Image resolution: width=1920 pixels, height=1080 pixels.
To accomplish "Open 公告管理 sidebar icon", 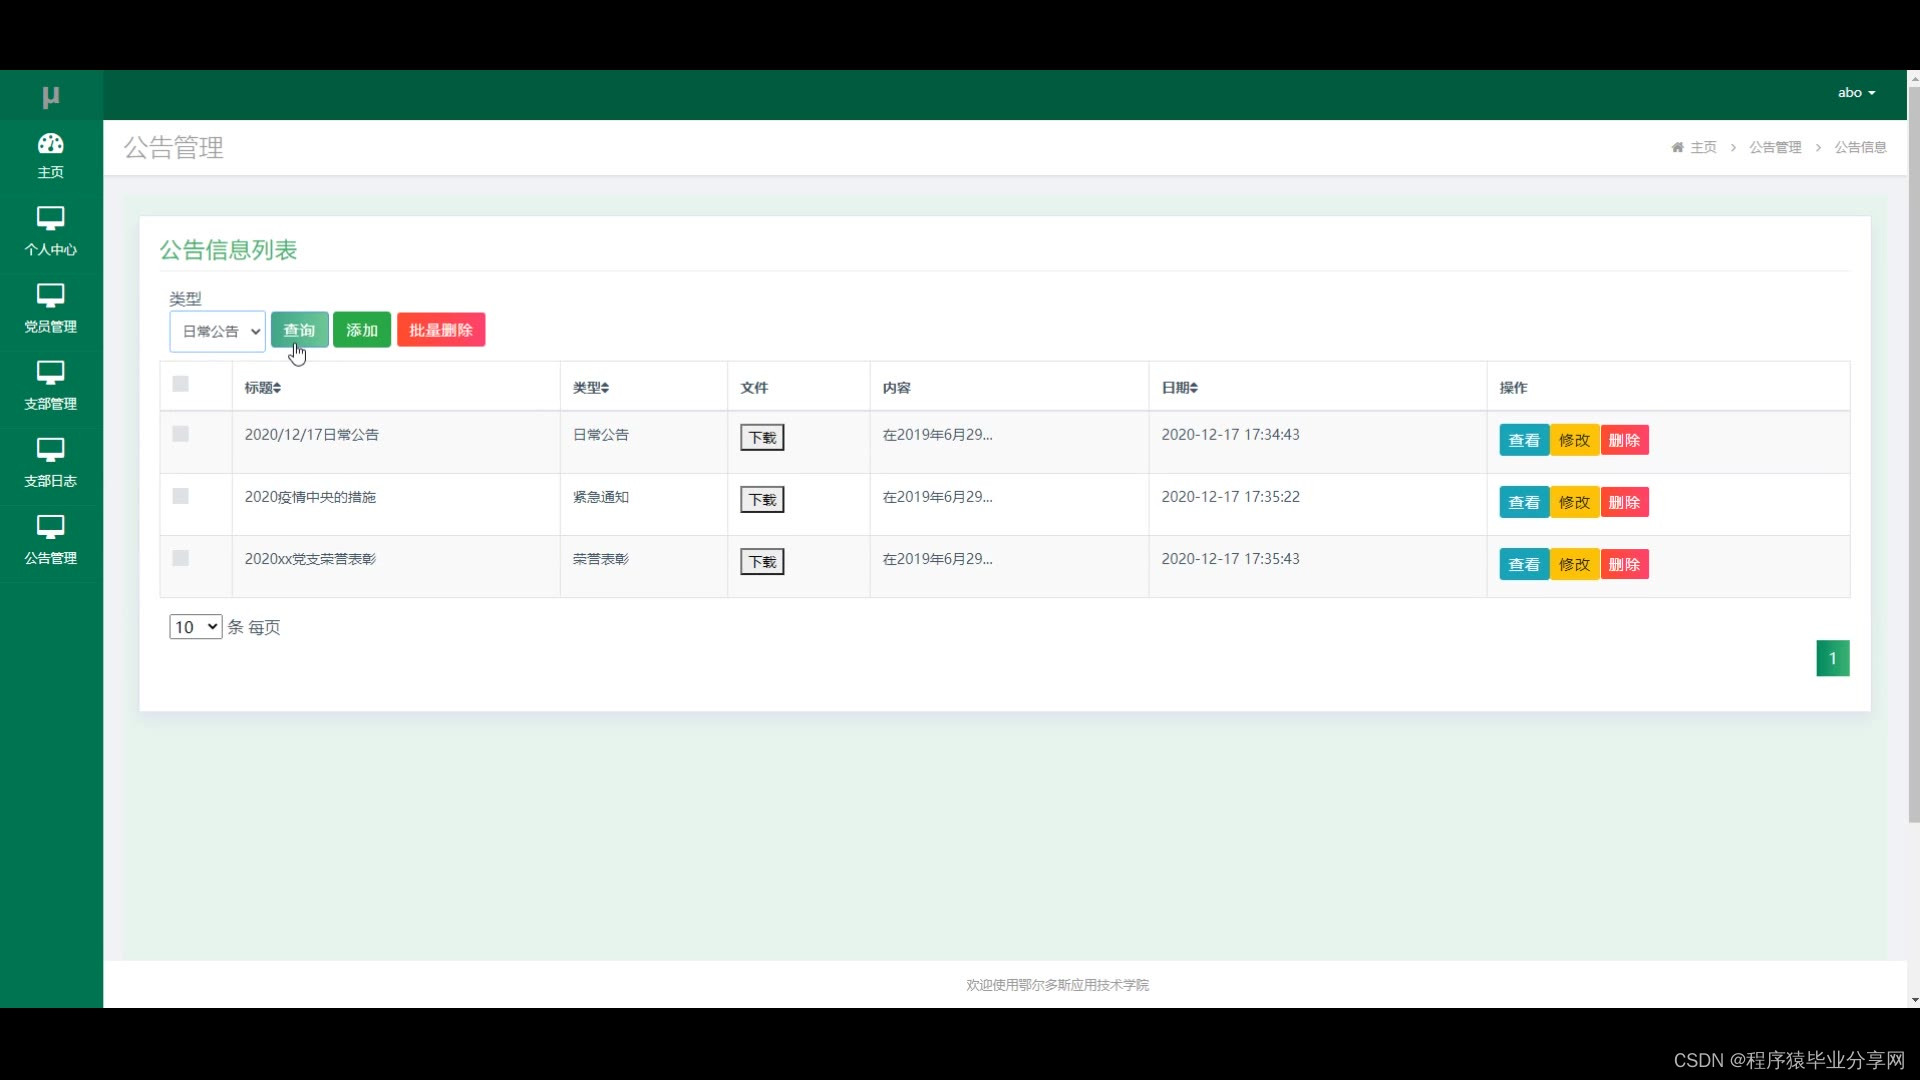I will [50, 526].
